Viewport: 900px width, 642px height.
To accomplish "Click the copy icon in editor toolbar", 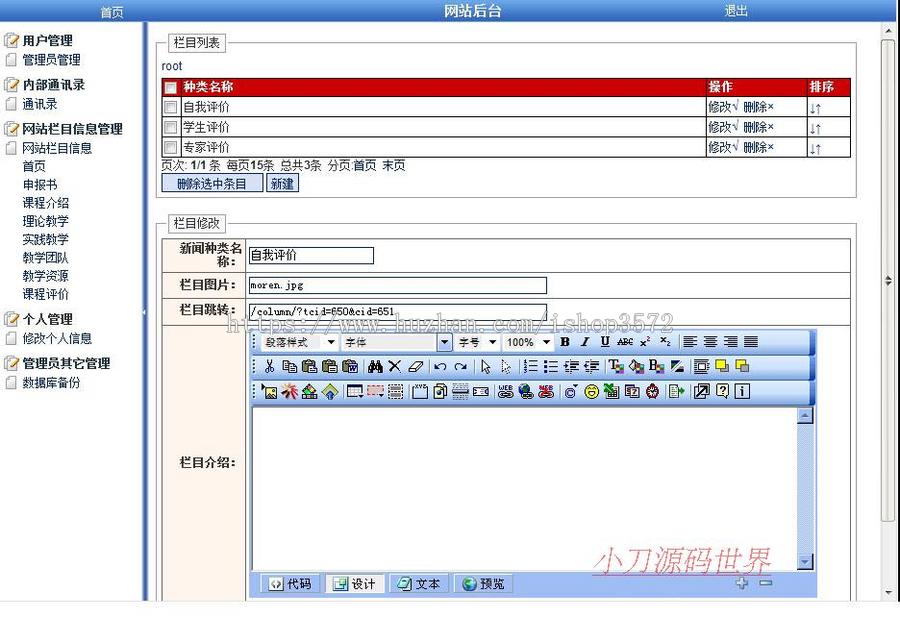I will (x=290, y=367).
